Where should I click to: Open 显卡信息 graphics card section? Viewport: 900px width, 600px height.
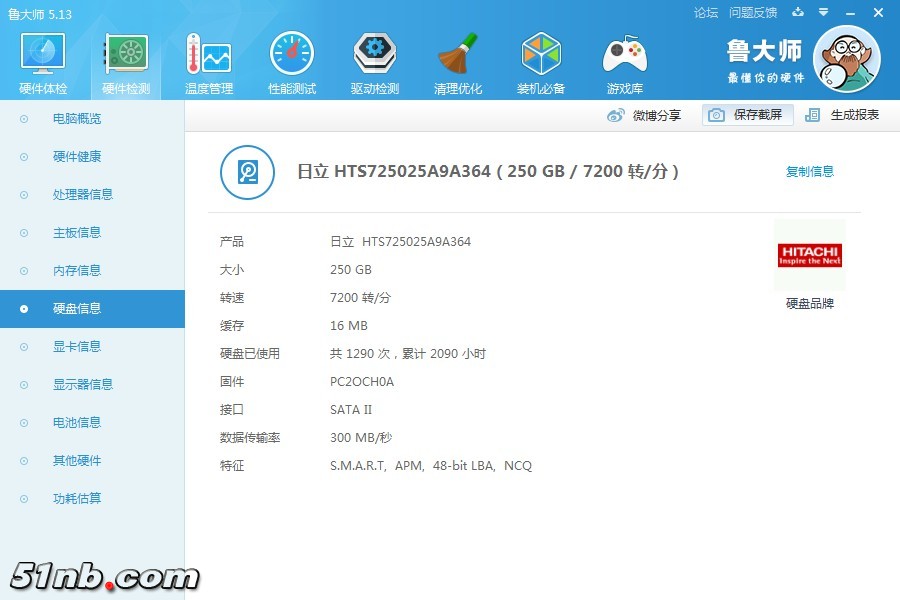77,347
